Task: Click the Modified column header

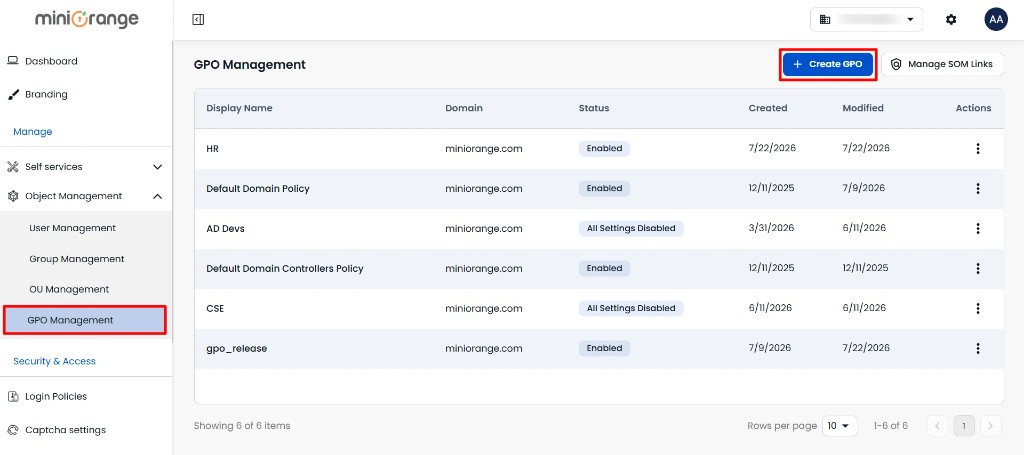Action: 863,108
